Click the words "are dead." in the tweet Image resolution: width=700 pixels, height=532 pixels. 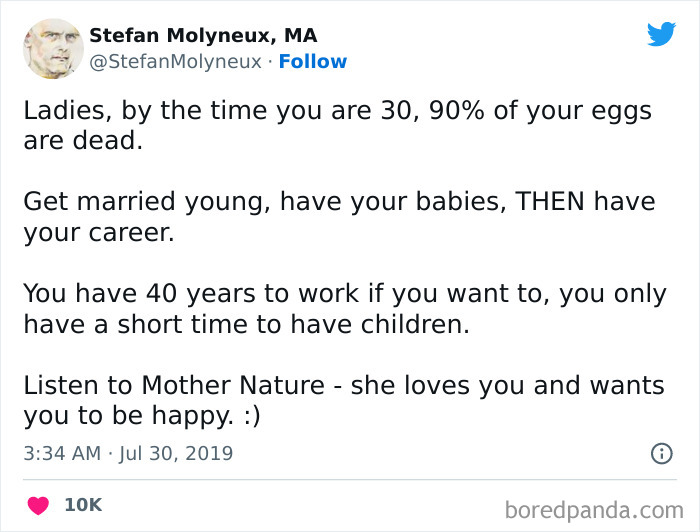(83, 139)
